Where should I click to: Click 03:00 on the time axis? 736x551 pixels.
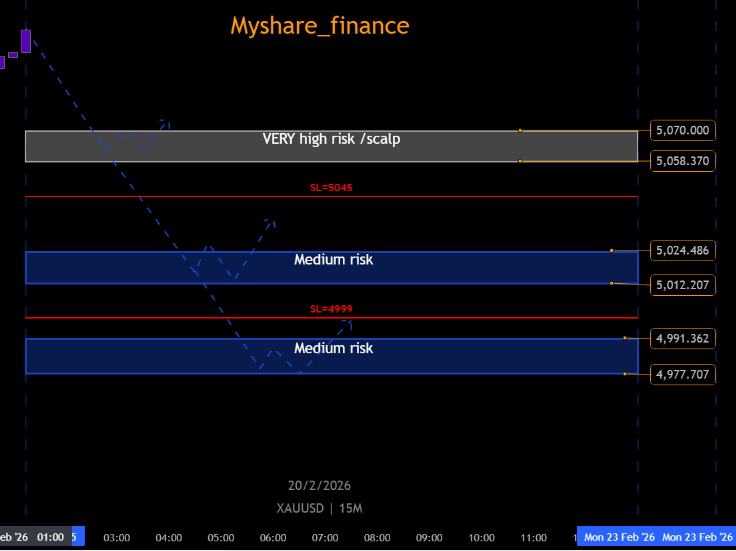(116, 537)
